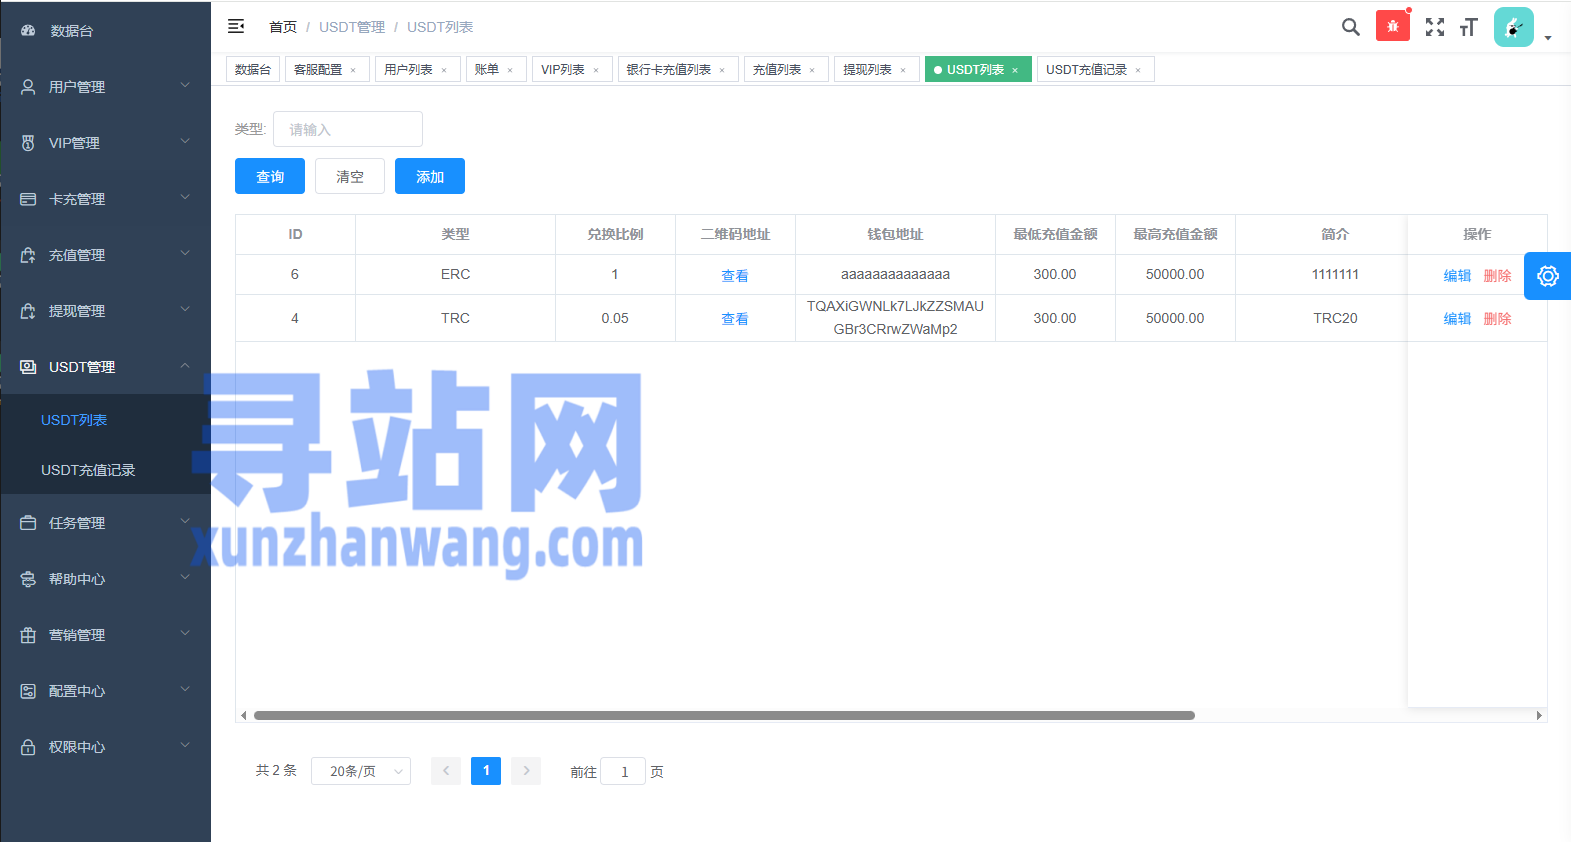Expand the 用户管理 sidebar menu
Image resolution: width=1571 pixels, height=842 pixels.
(x=105, y=87)
